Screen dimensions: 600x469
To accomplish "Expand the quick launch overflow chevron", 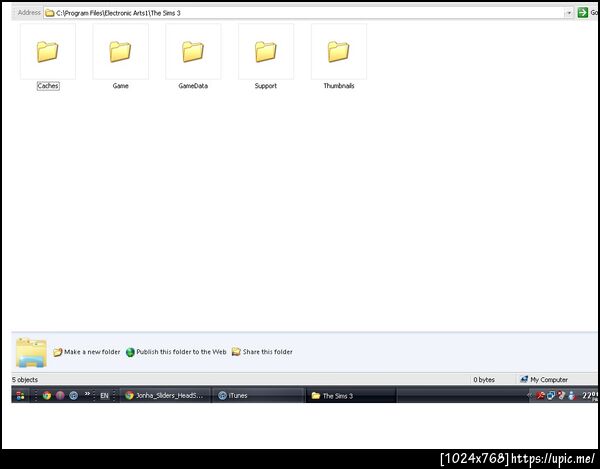I will [87, 394].
